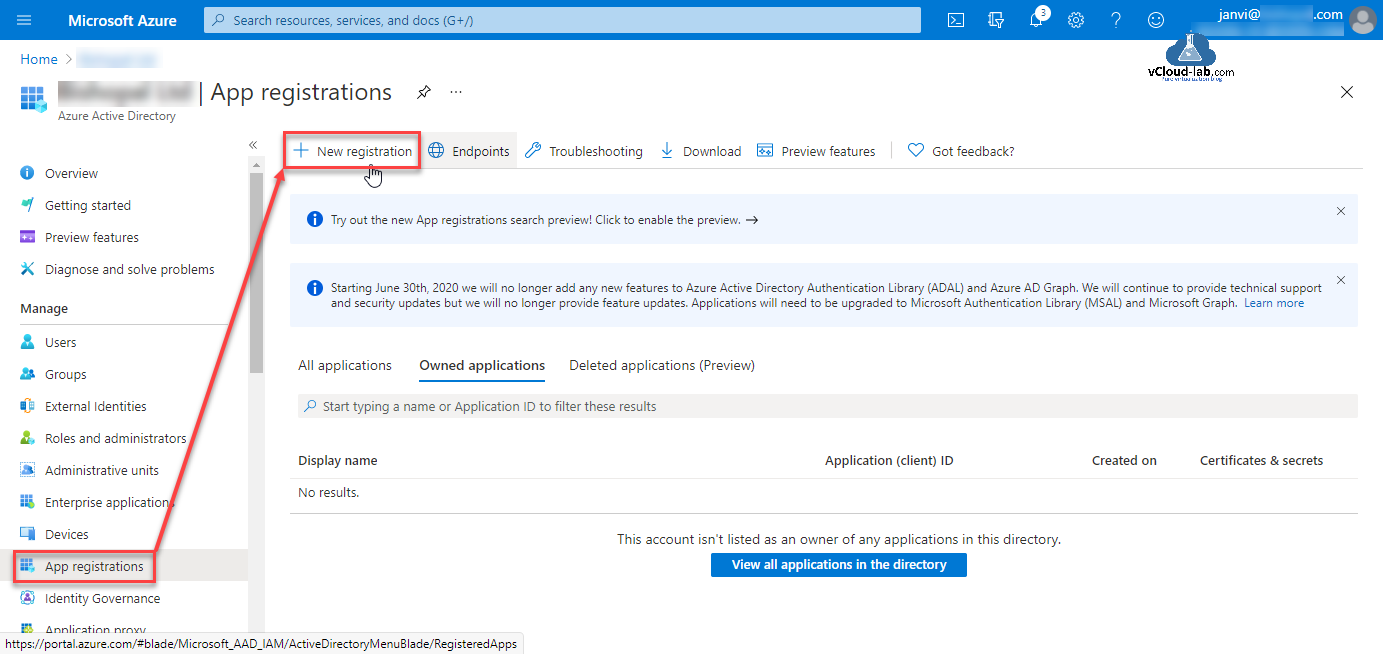Click the External Identities icon

[27, 406]
